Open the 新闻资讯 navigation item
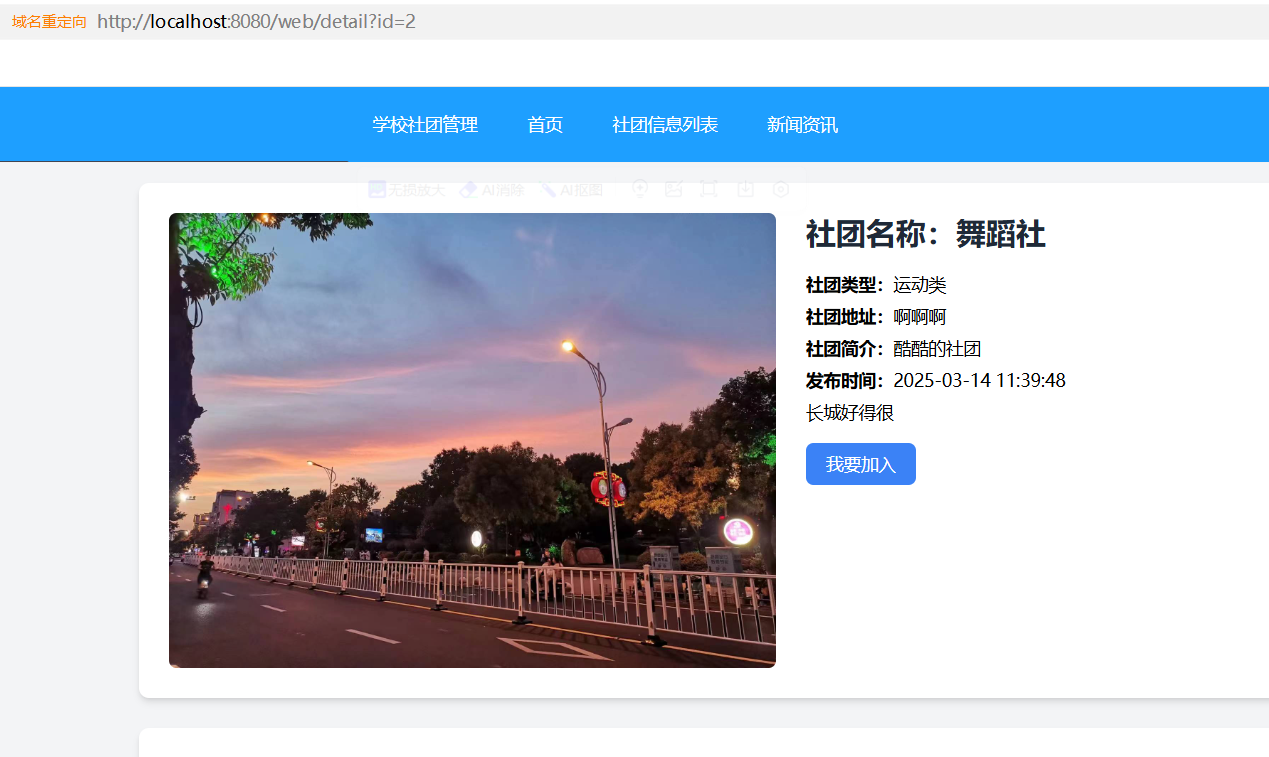The height and width of the screenshot is (757, 1269). click(x=802, y=125)
